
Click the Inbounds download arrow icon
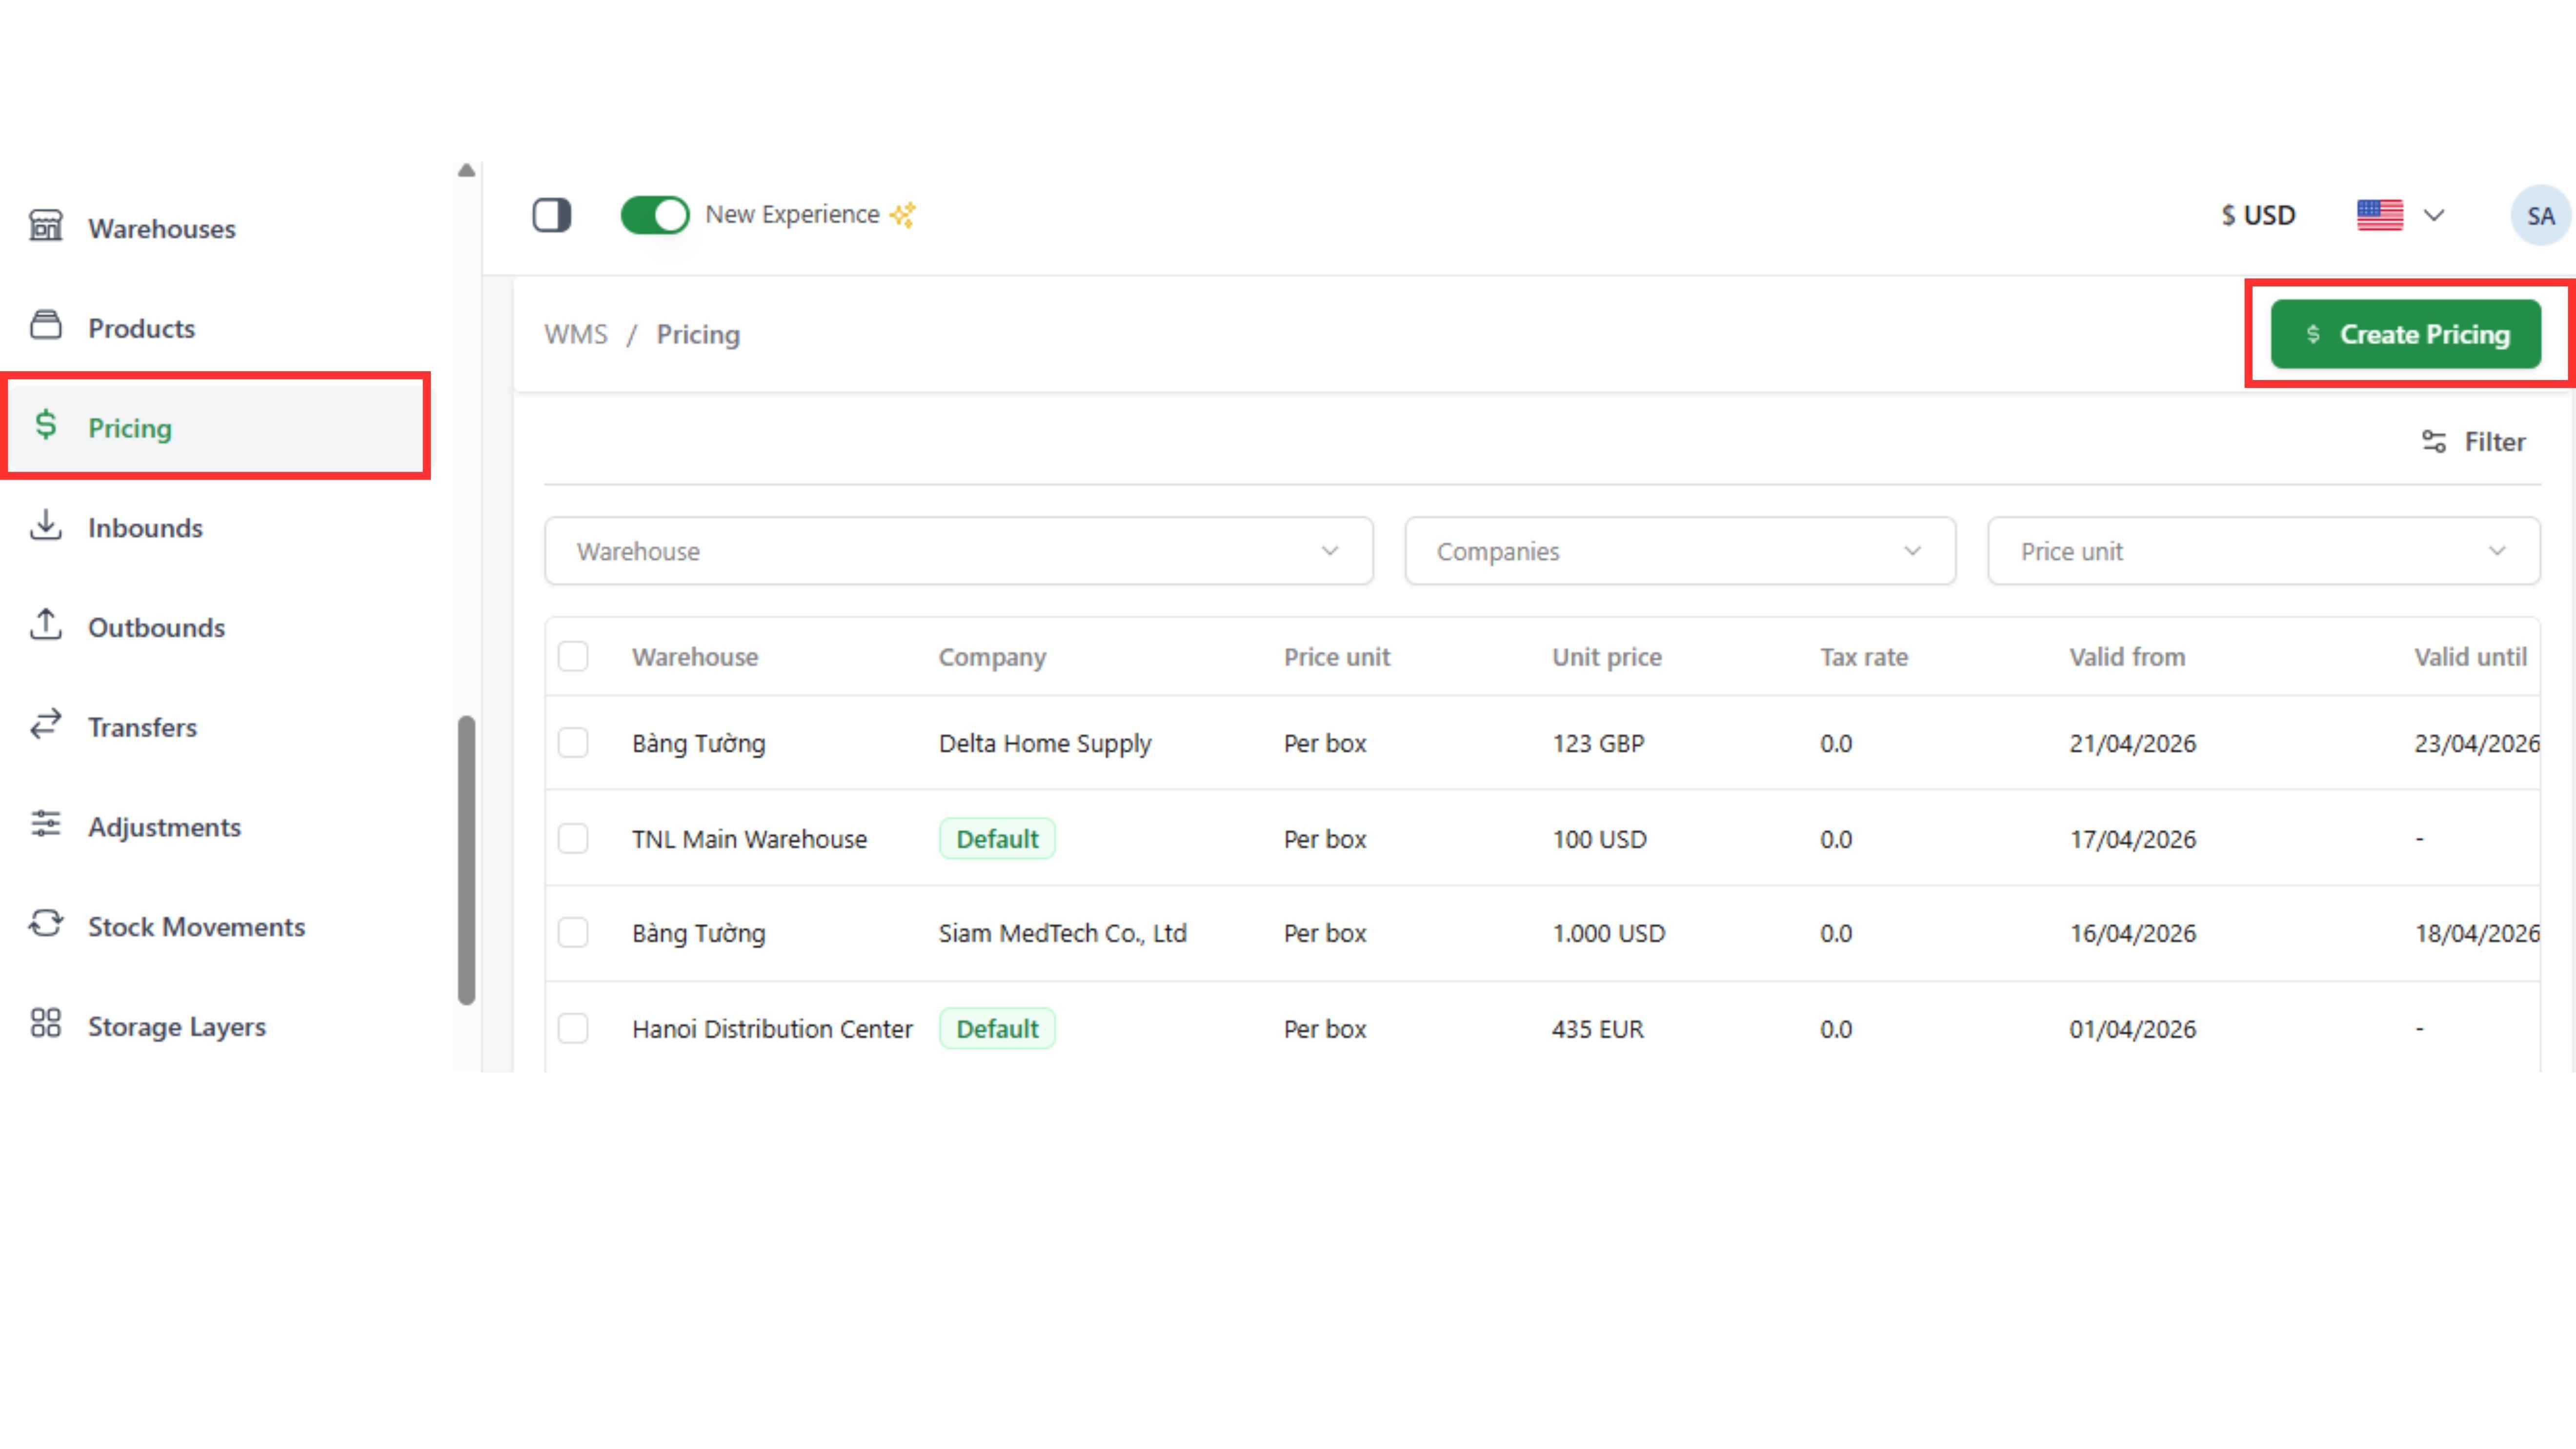tap(45, 526)
